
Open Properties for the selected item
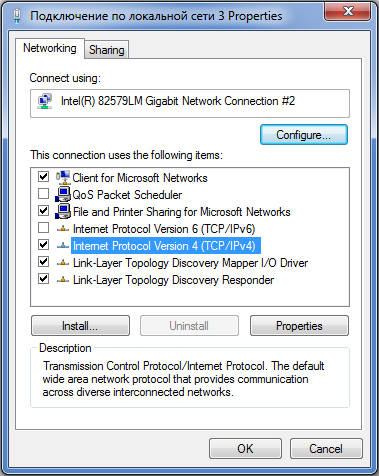tap(299, 326)
